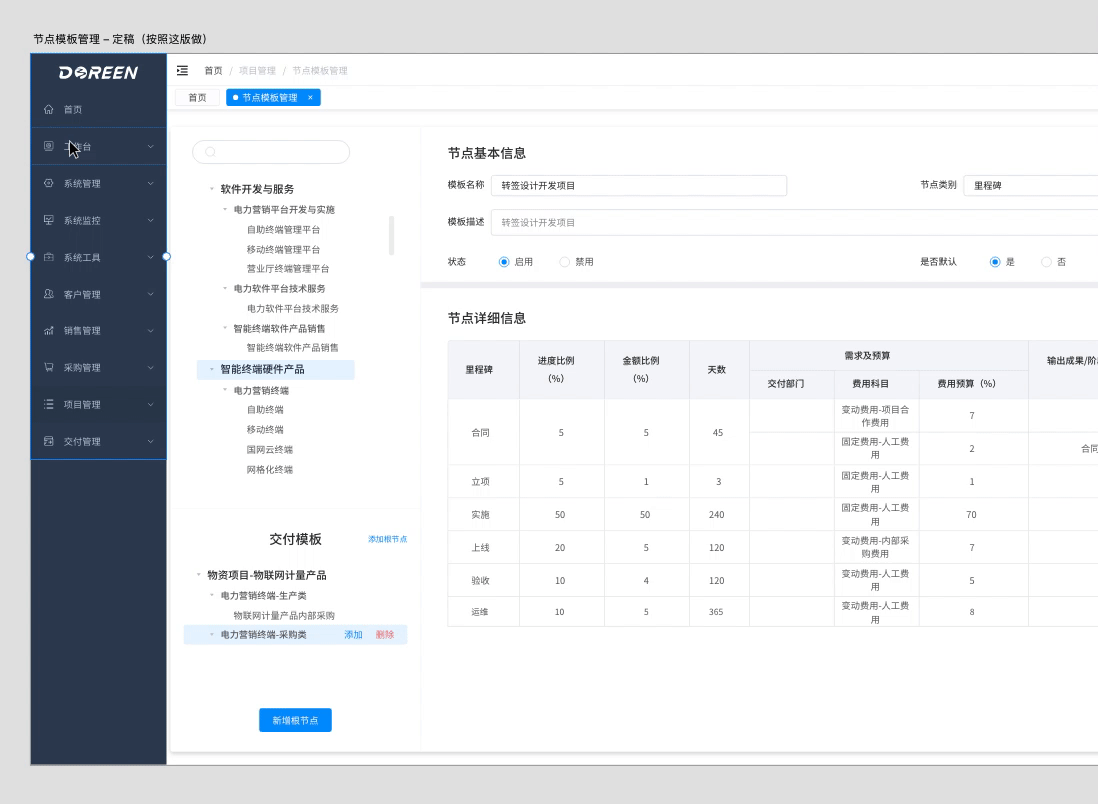The height and width of the screenshot is (804, 1098).
Task: Switch to the 节点模板管理 tab
Action: pyautogui.click(x=273, y=97)
